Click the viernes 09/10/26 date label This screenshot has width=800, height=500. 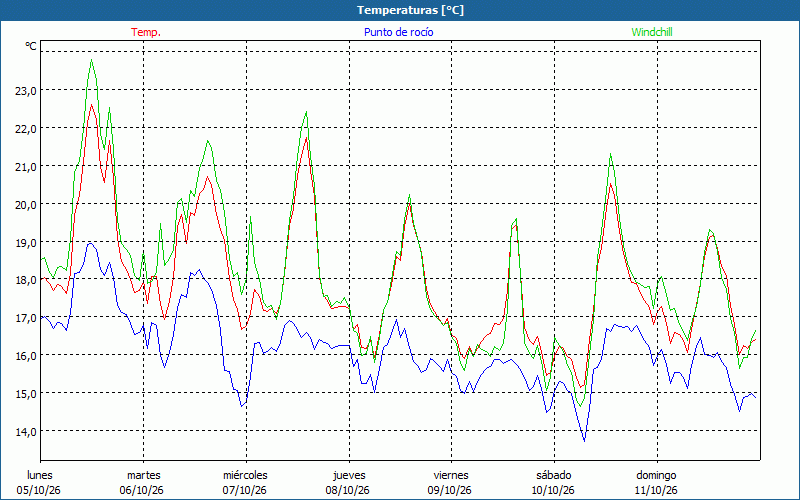(x=451, y=483)
